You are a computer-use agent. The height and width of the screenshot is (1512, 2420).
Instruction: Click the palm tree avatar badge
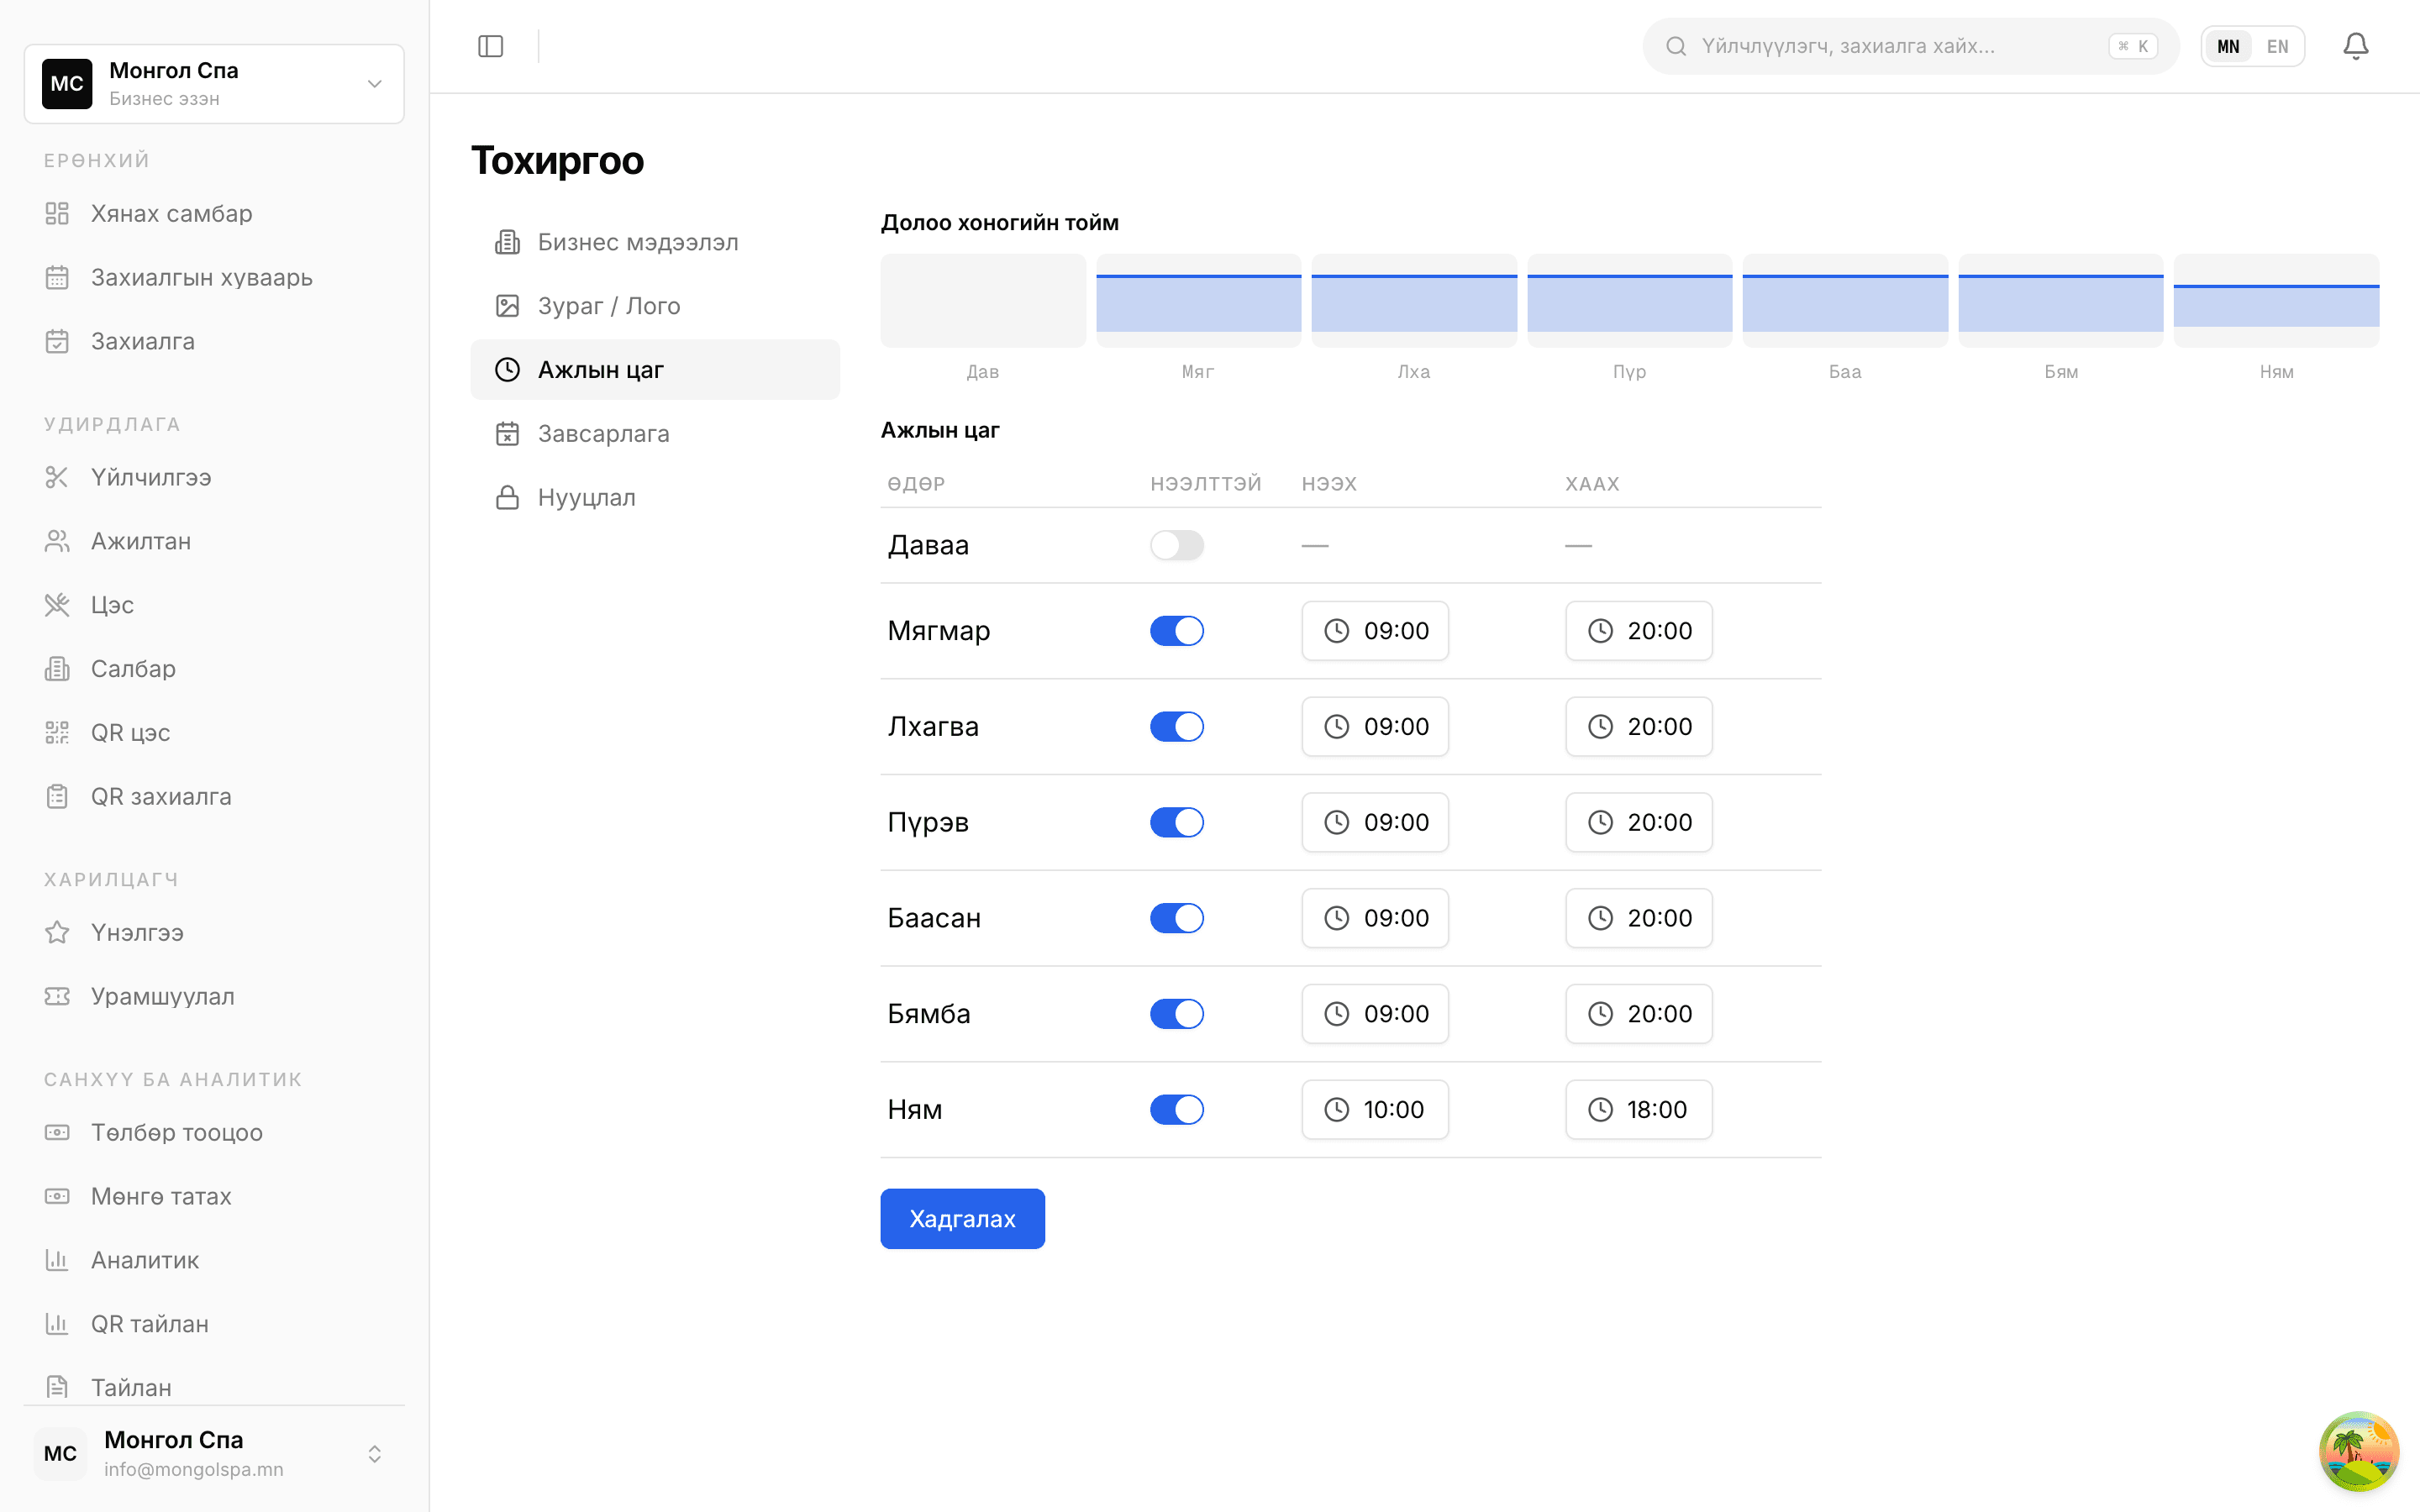tap(2358, 1451)
